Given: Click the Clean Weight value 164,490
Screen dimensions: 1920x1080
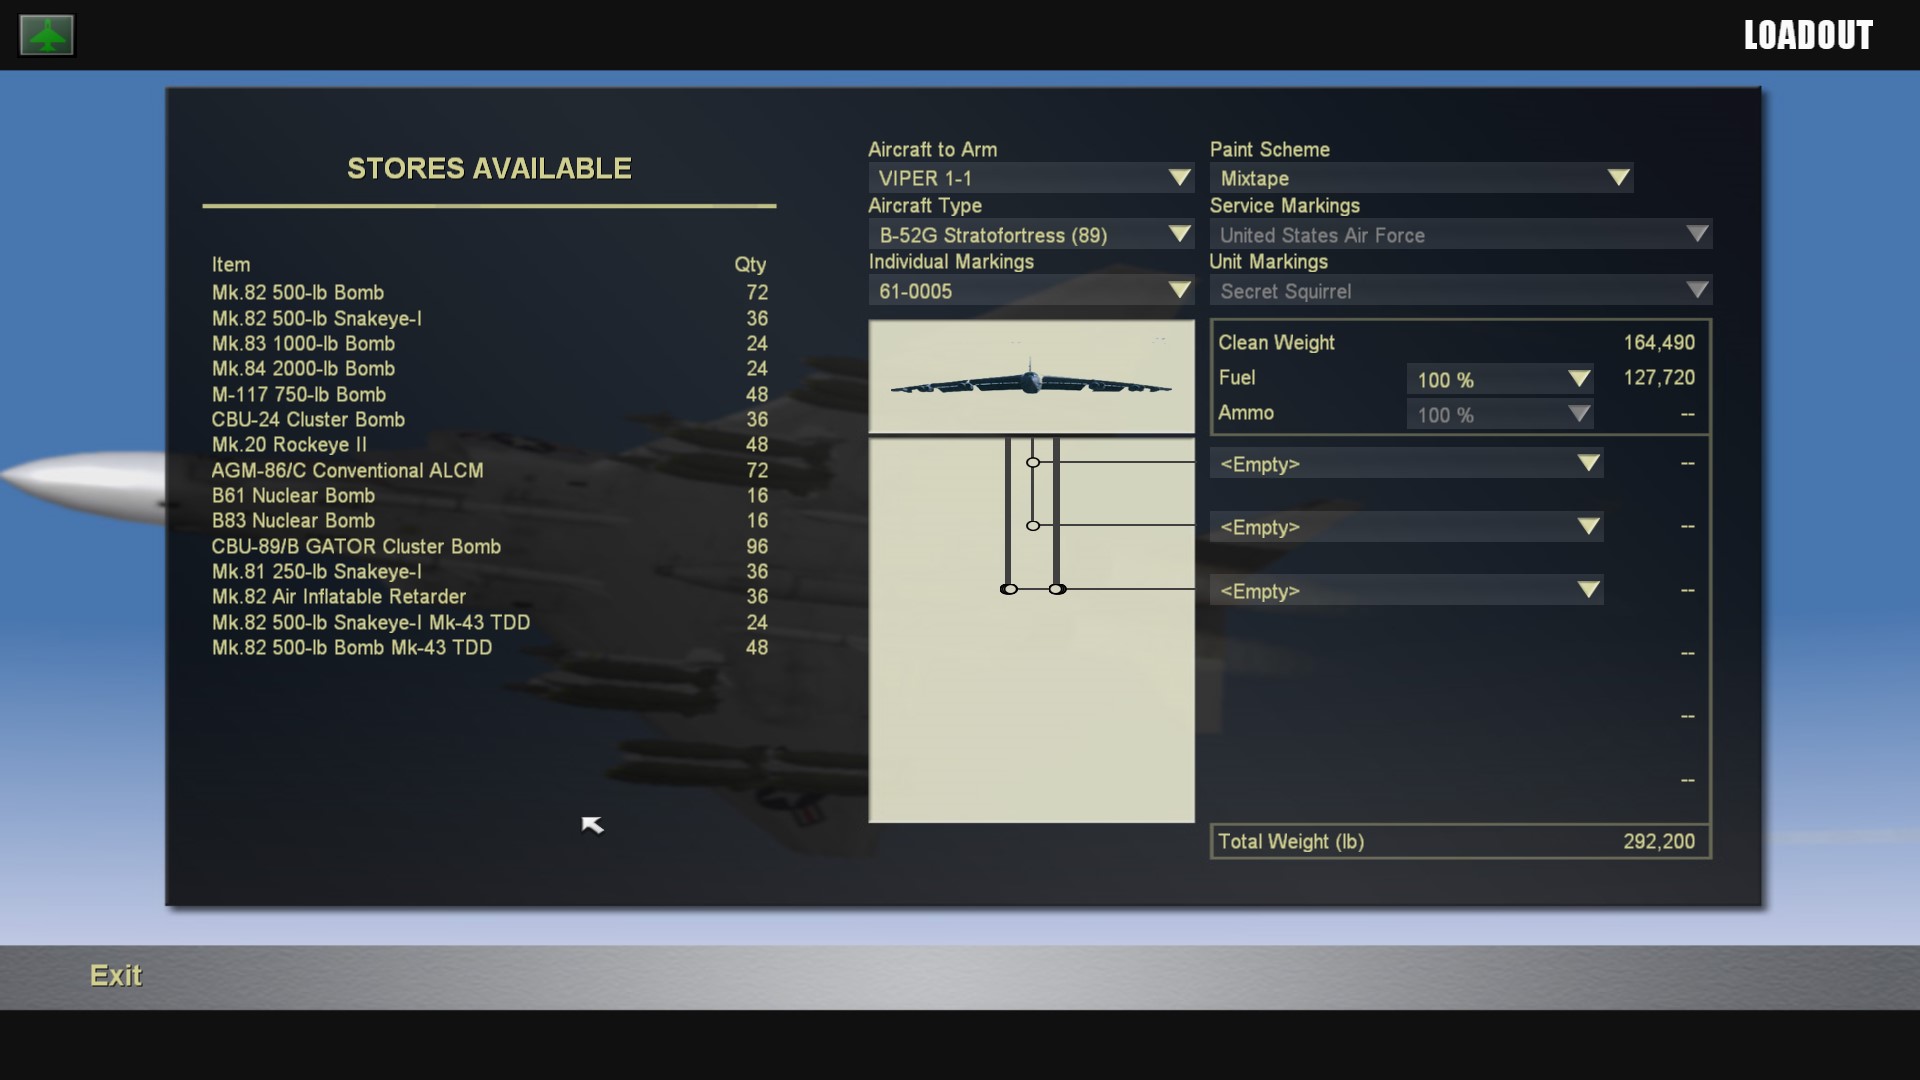Looking at the screenshot, I should (x=1659, y=343).
